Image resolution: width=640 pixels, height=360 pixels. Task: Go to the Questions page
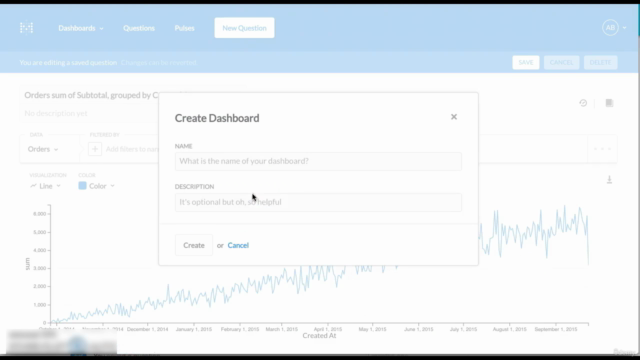pos(139,28)
